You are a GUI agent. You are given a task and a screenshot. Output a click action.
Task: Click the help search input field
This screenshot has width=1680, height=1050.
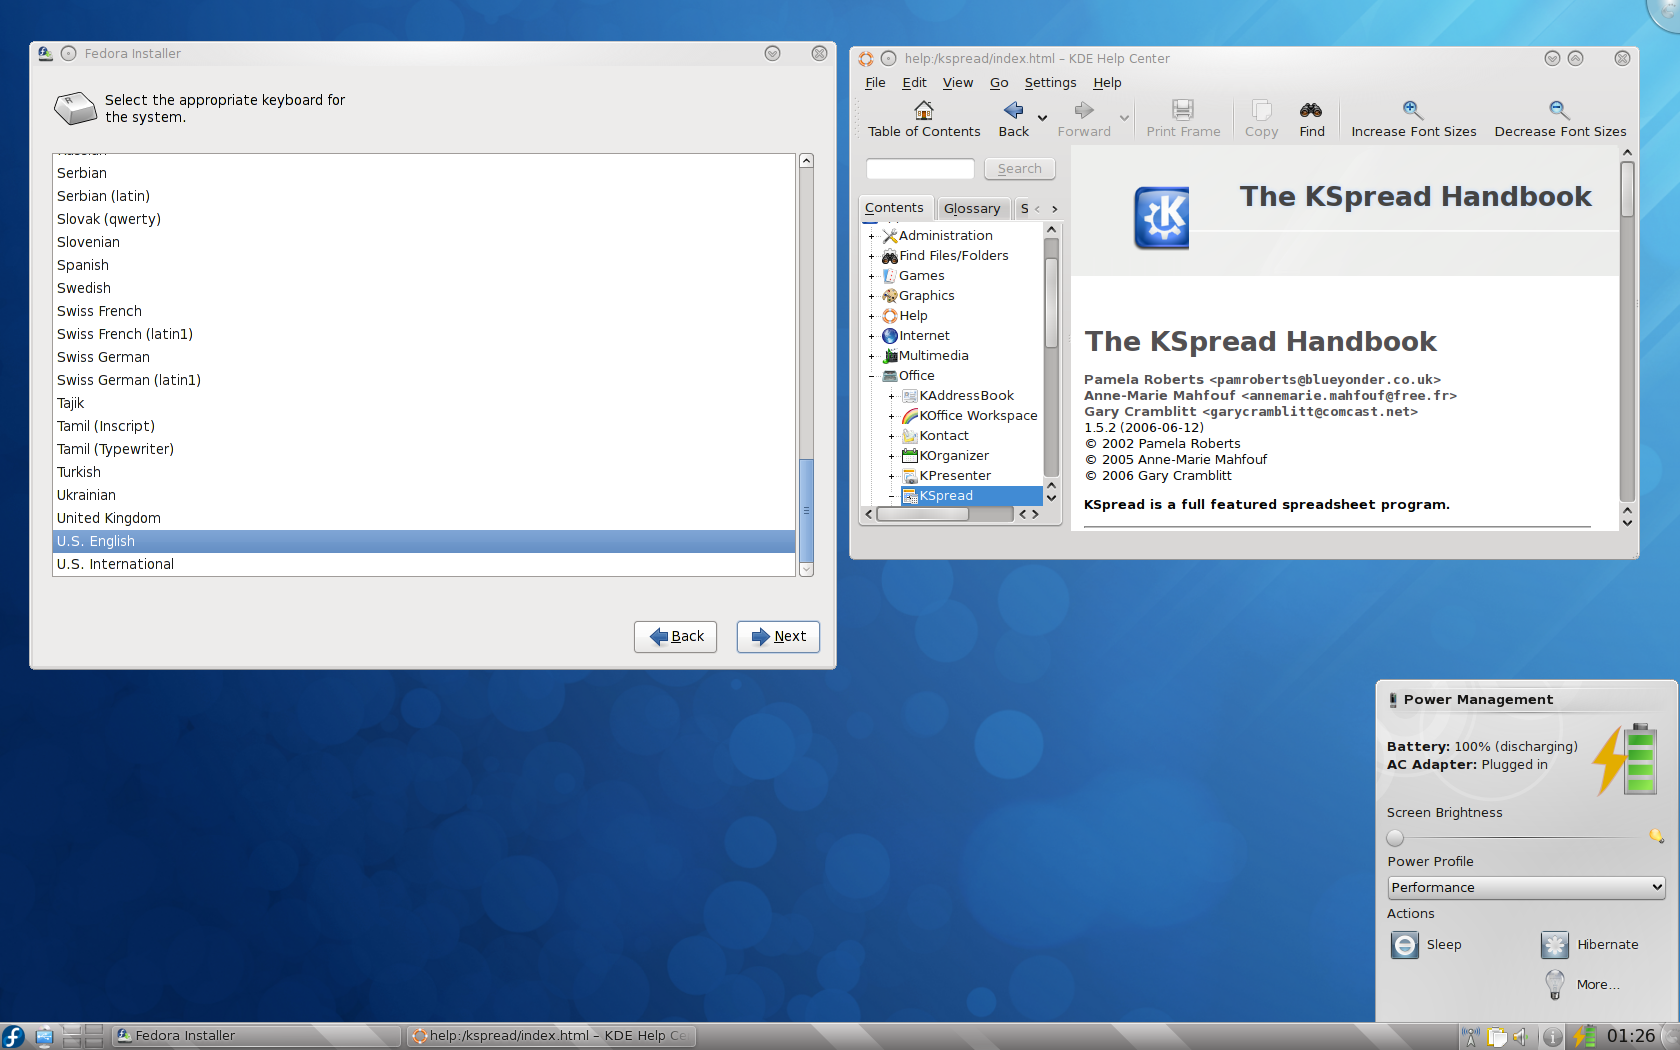point(920,169)
